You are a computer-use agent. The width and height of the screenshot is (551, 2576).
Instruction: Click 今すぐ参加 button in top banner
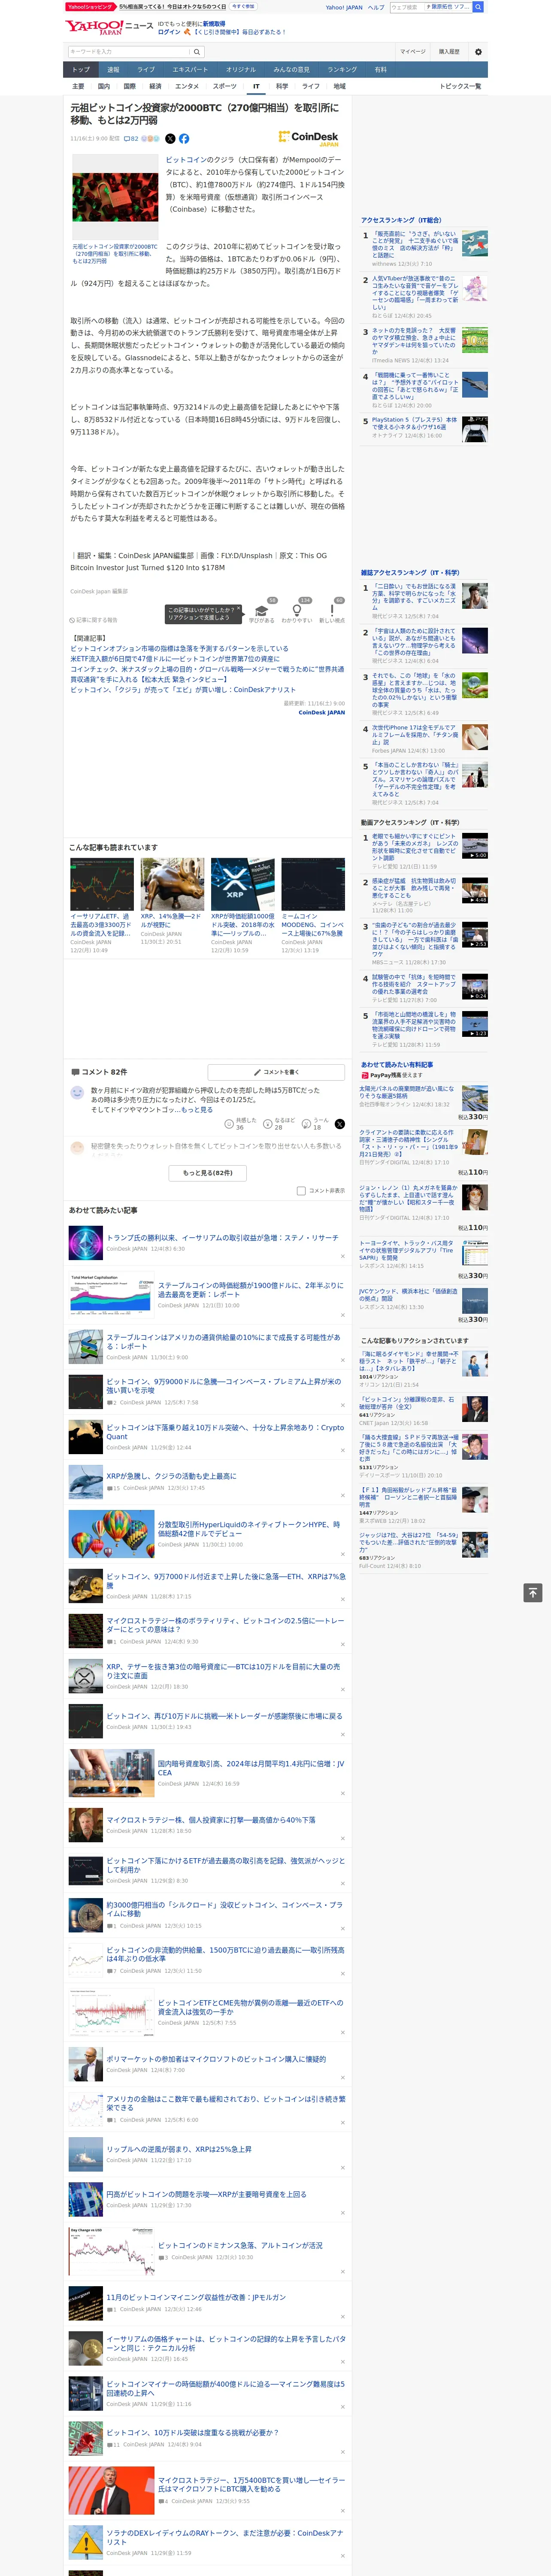[243, 7]
